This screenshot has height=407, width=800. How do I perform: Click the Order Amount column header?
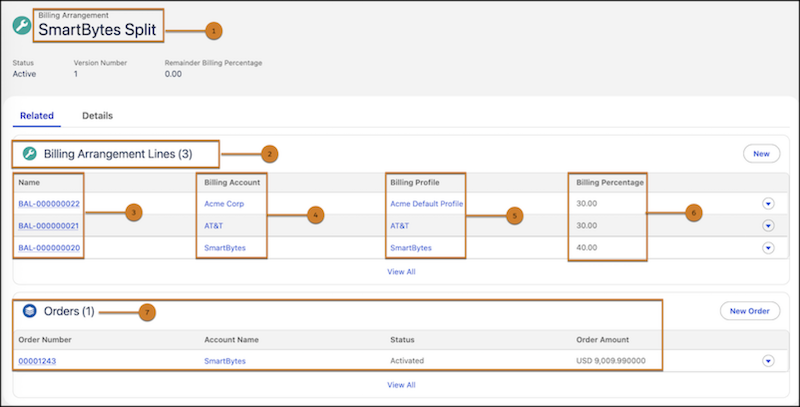pos(603,340)
